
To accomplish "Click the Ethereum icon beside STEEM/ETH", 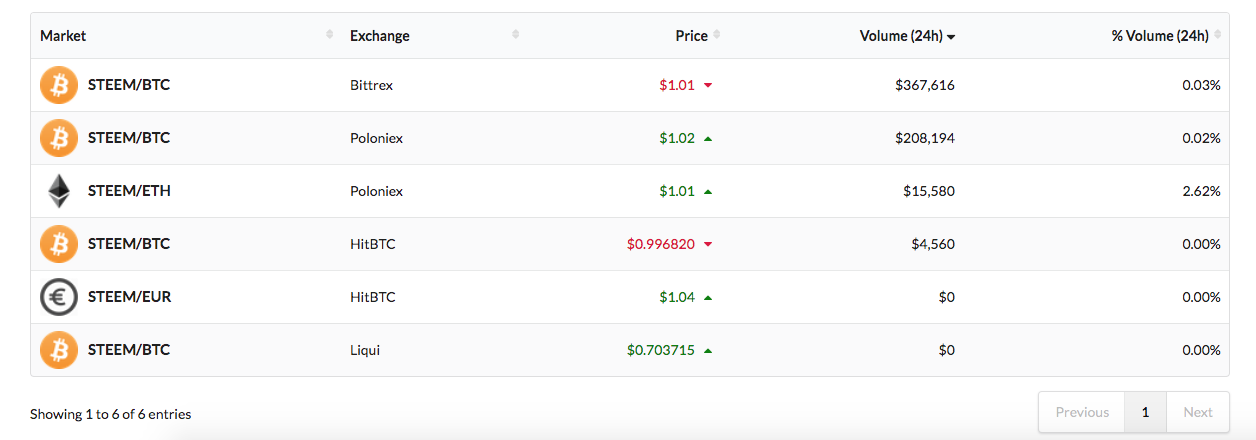I will coord(59,191).
